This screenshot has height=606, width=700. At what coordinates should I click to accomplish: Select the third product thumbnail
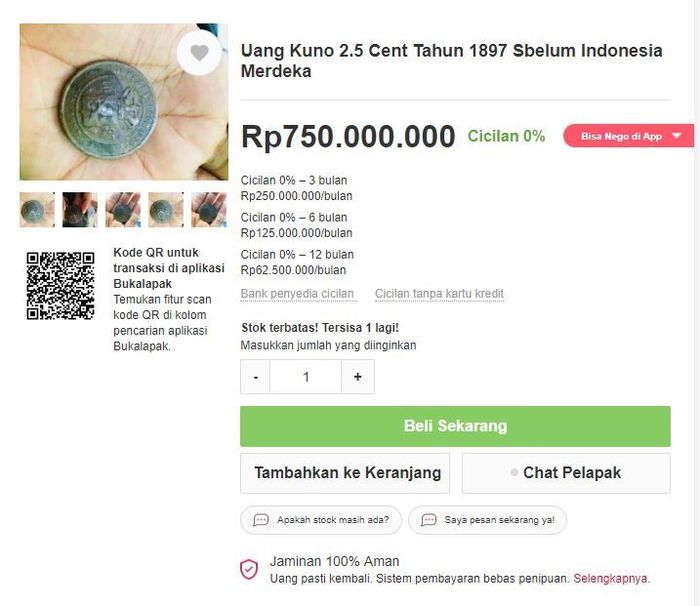(x=123, y=210)
